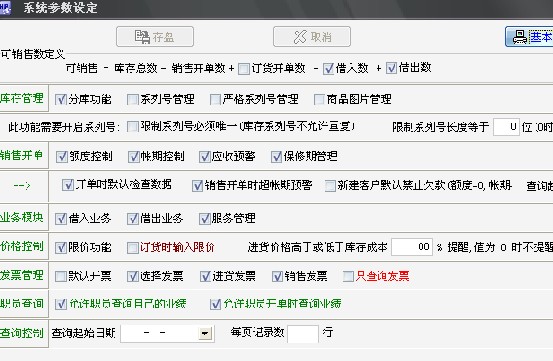Toggle 销售发票 checkbox
Viewport: 553px width, 361px height.
pos(277,276)
